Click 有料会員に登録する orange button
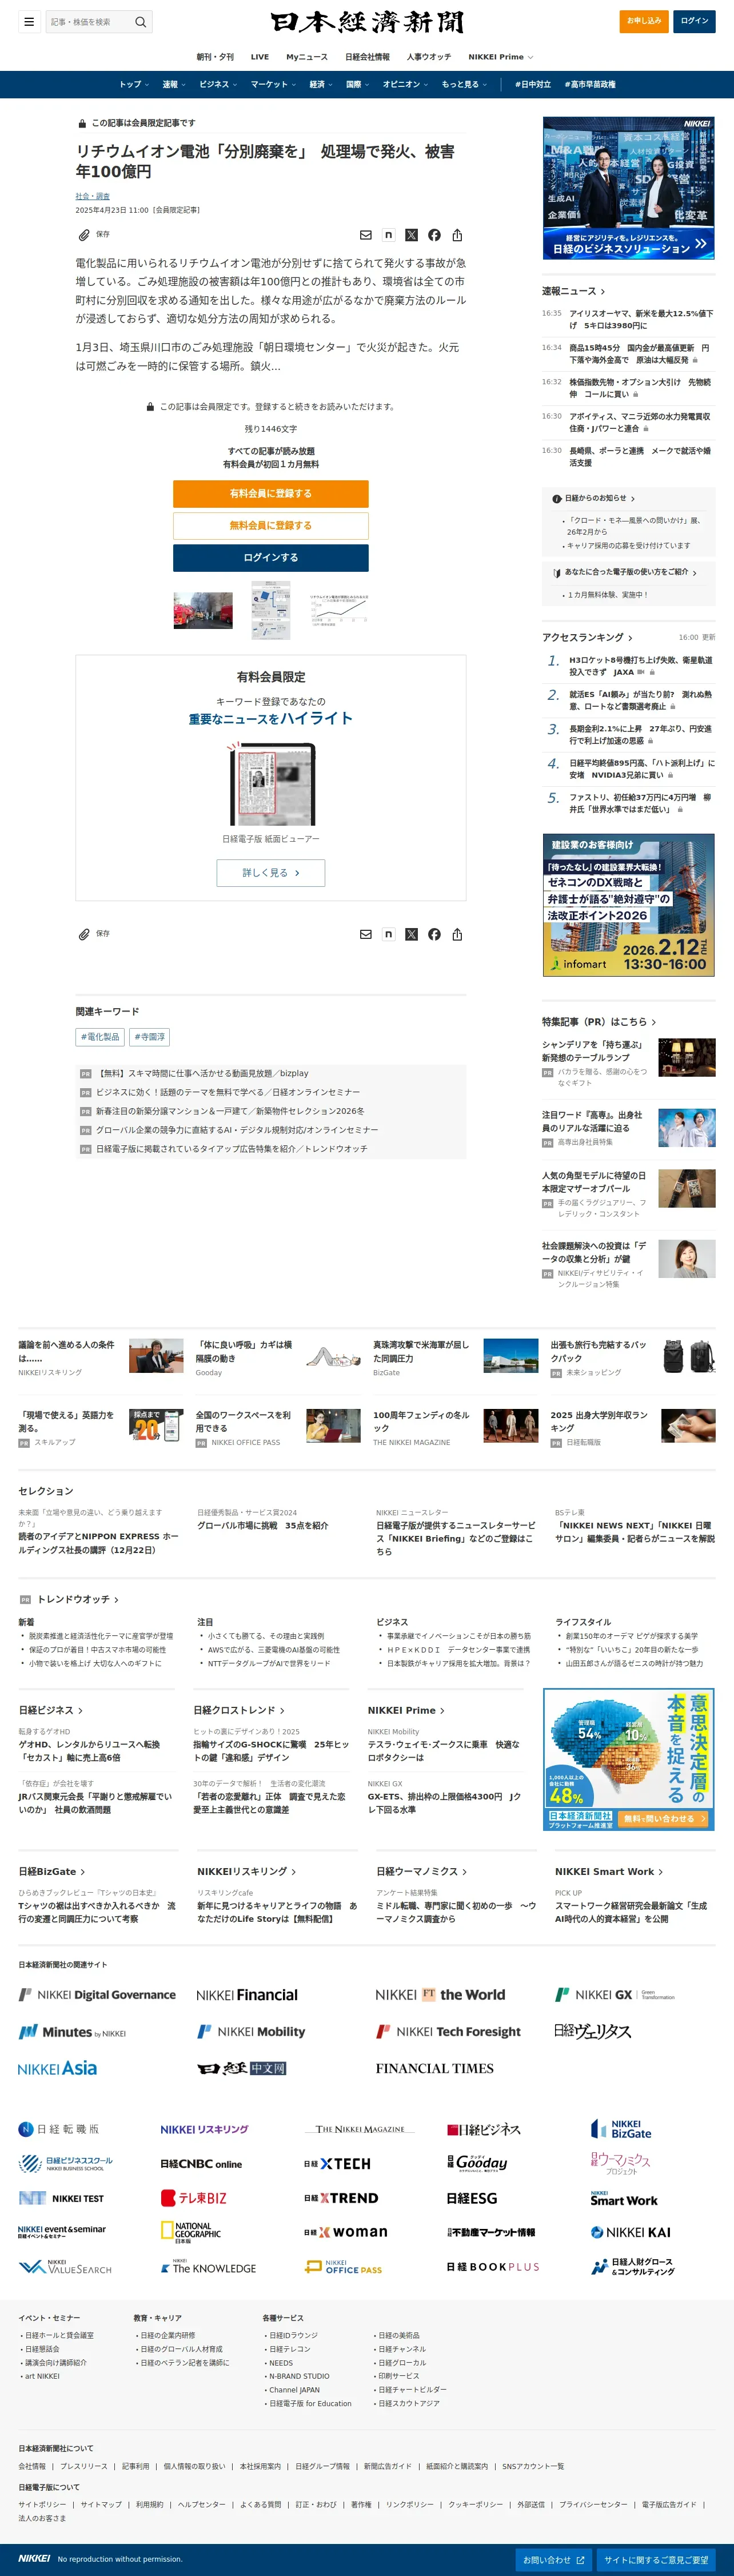Screen dimensions: 734x2576 click(270, 493)
